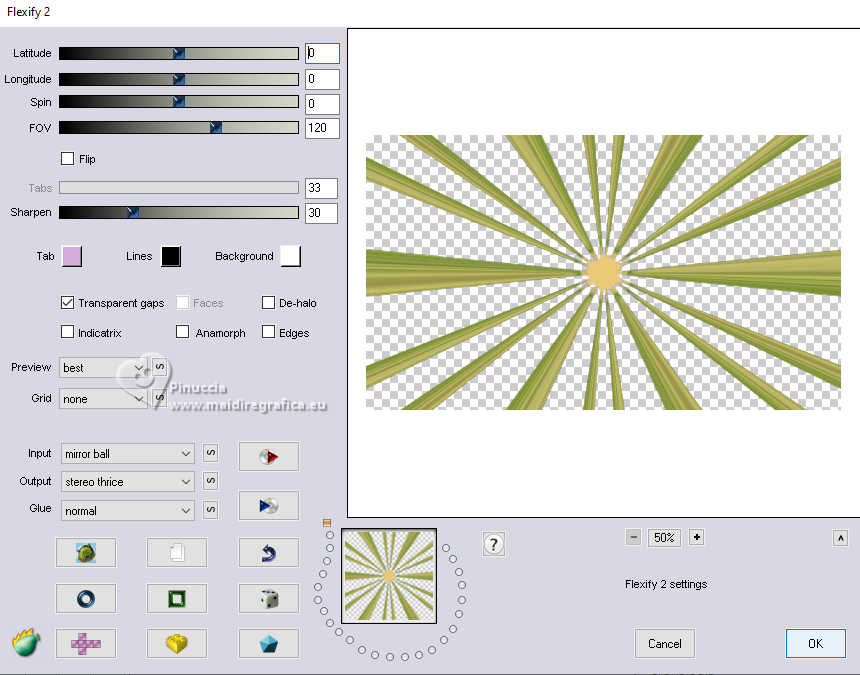The image size is (860, 675).
Task: Click the large sunburst preview image
Action: [x=603, y=273]
